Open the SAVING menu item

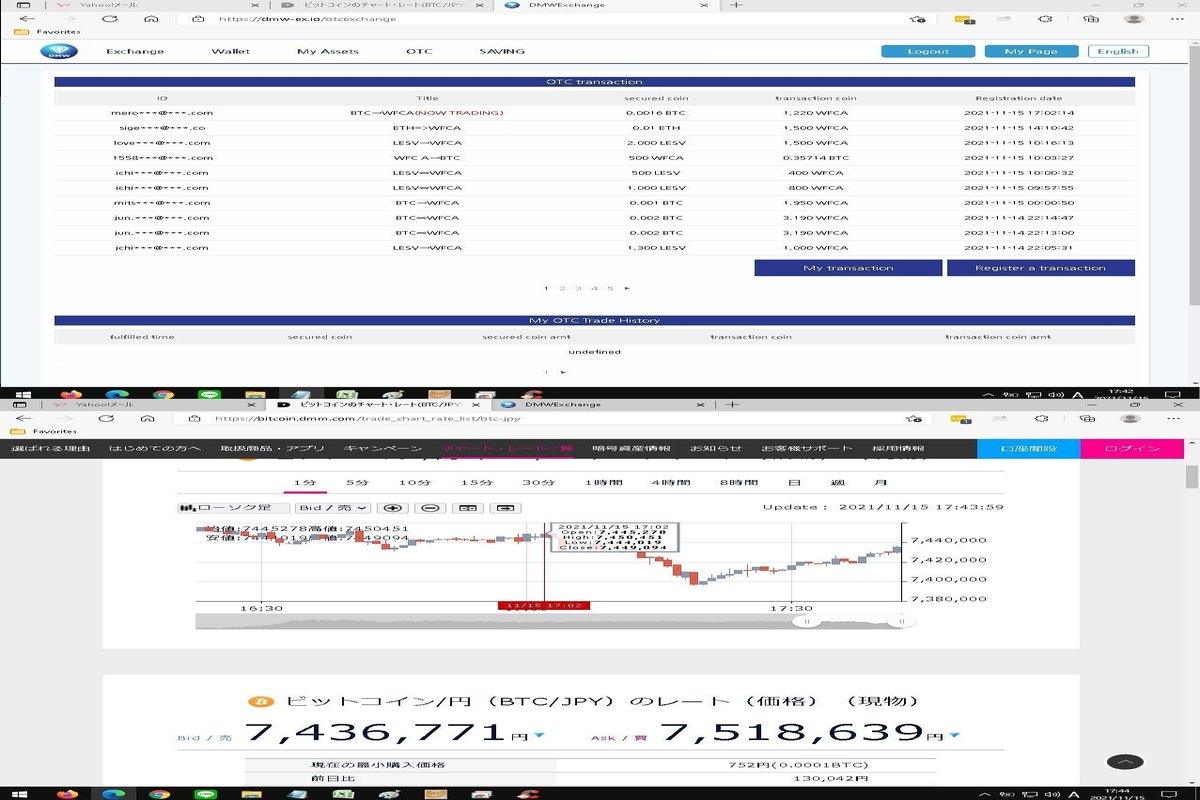[502, 51]
